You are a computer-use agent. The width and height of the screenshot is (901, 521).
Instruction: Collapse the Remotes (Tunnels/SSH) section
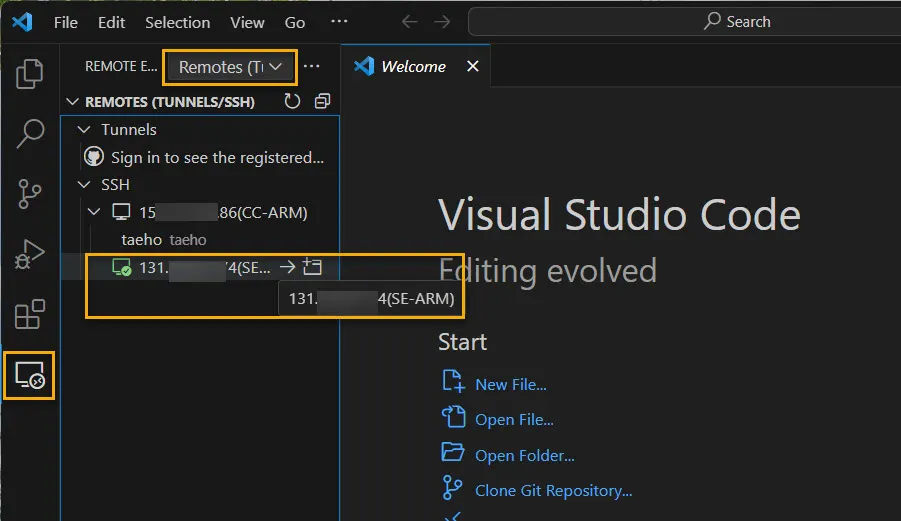72,102
